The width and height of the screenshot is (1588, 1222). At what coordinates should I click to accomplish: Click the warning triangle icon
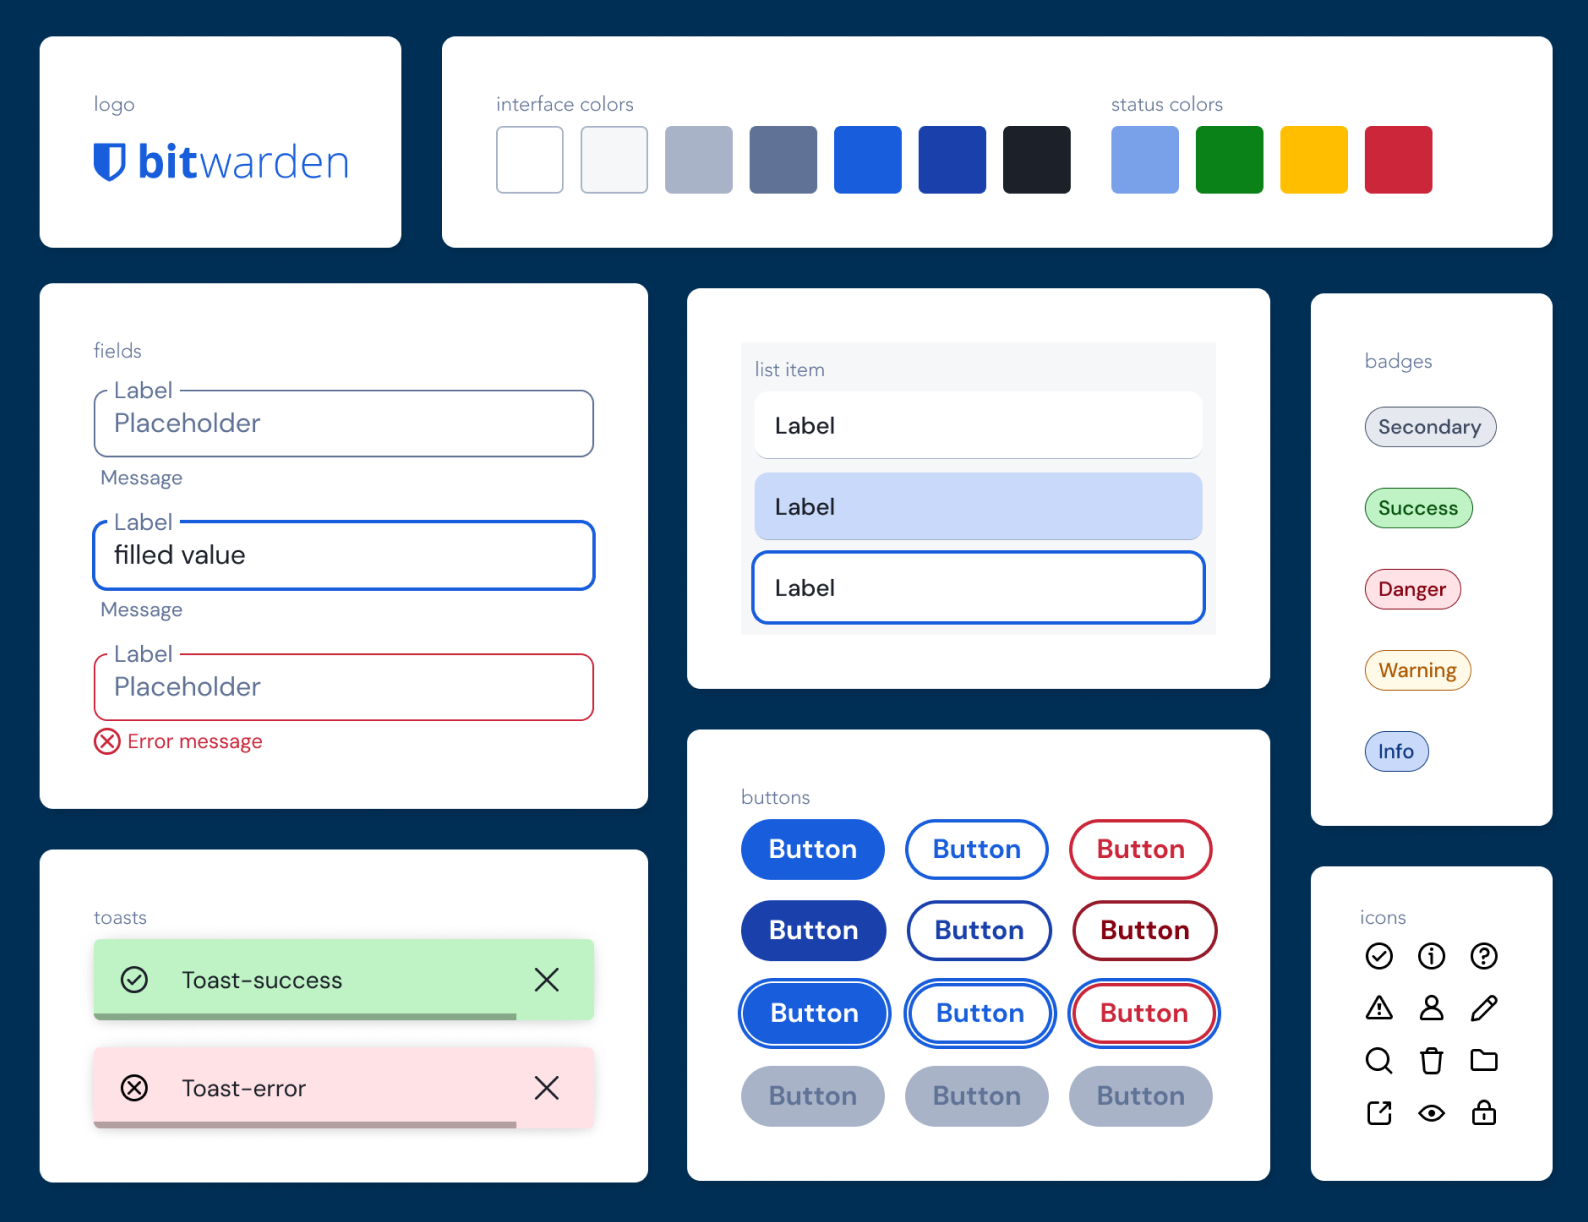pyautogui.click(x=1379, y=1008)
